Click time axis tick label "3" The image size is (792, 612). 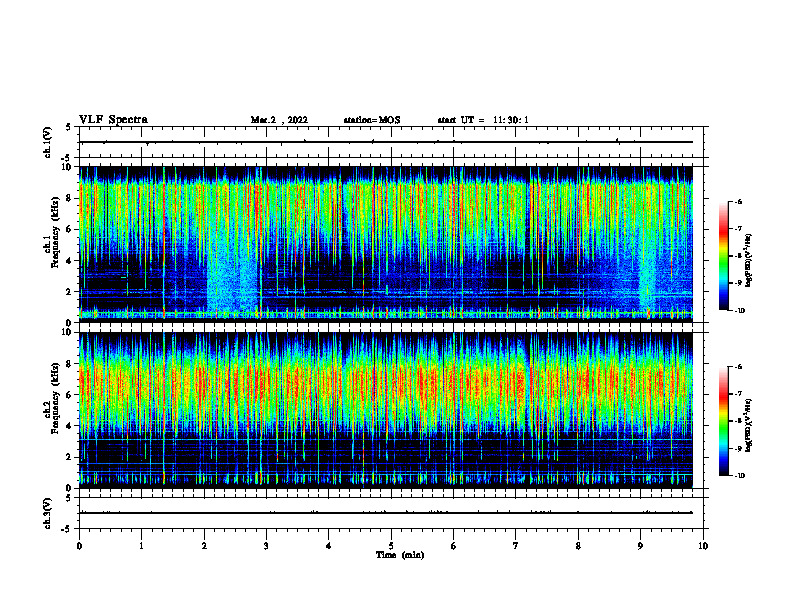point(266,546)
